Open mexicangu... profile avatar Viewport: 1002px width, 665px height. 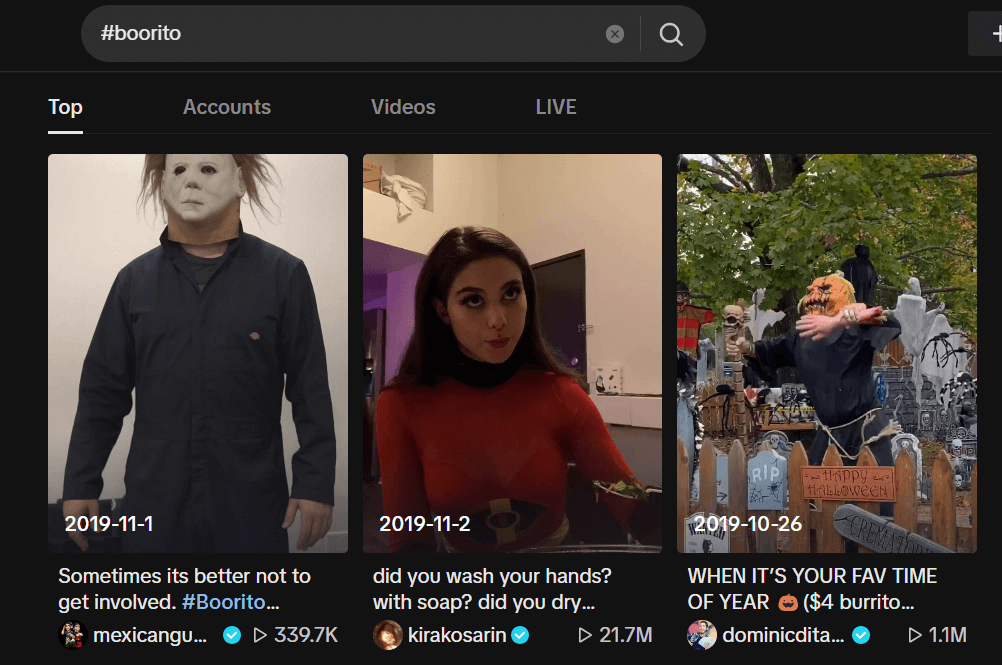pyautogui.click(x=73, y=635)
